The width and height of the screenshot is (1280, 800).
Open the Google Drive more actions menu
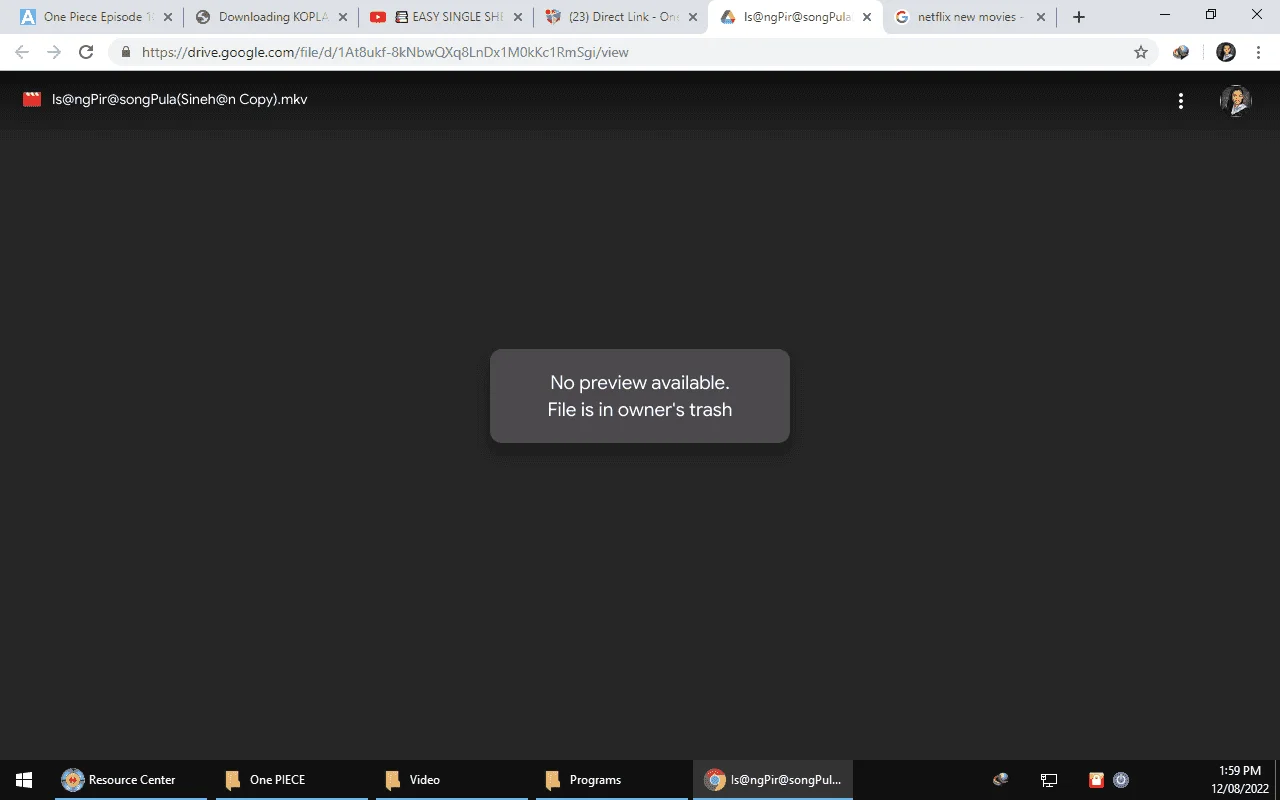1181,101
